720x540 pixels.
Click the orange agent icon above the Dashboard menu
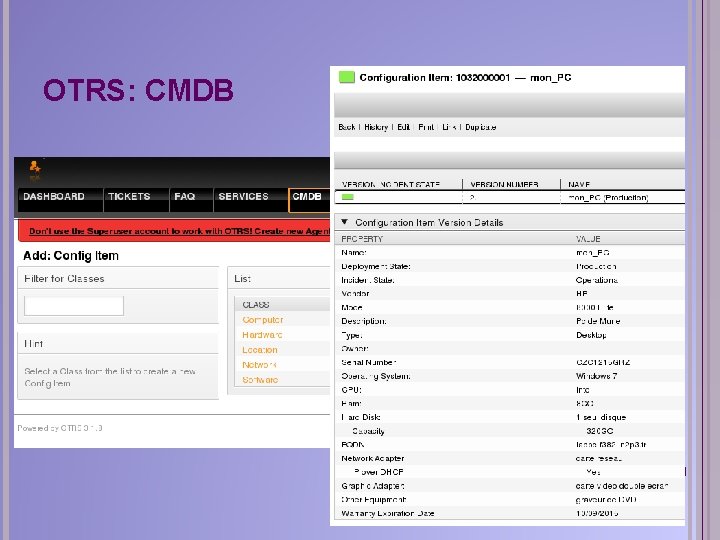(x=35, y=167)
